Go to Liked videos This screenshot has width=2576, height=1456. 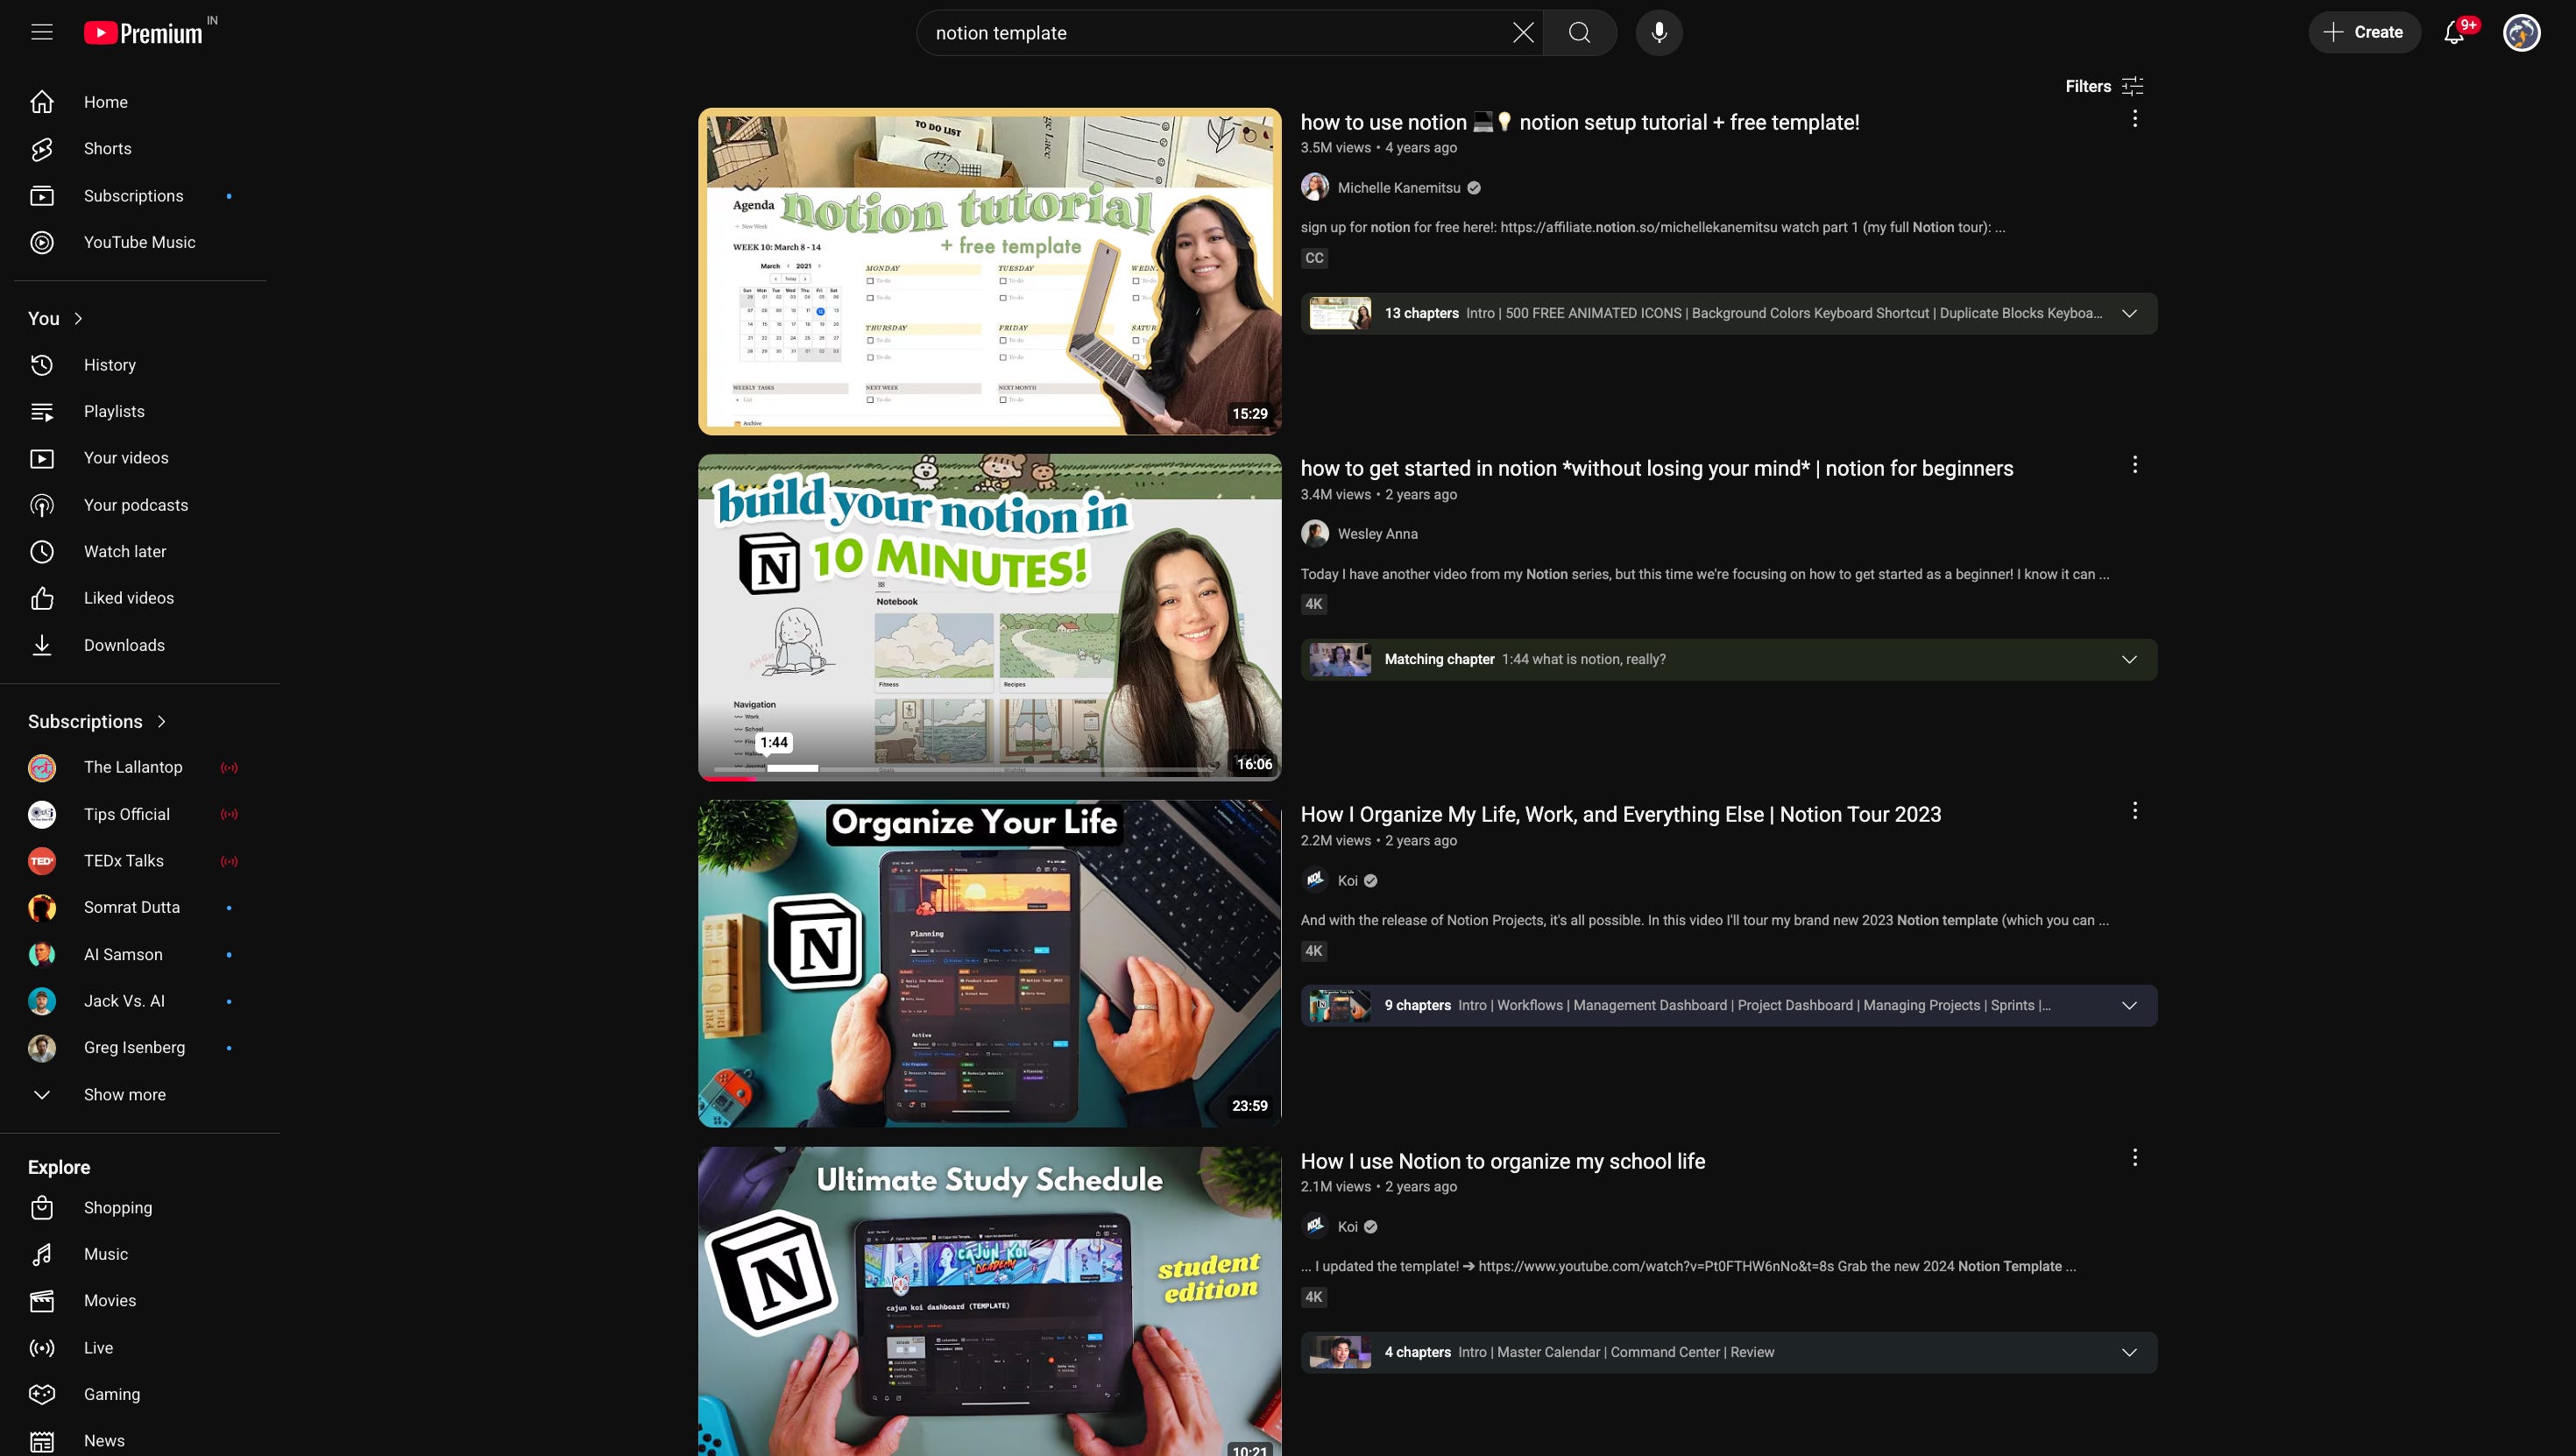pyautogui.click(x=128, y=598)
